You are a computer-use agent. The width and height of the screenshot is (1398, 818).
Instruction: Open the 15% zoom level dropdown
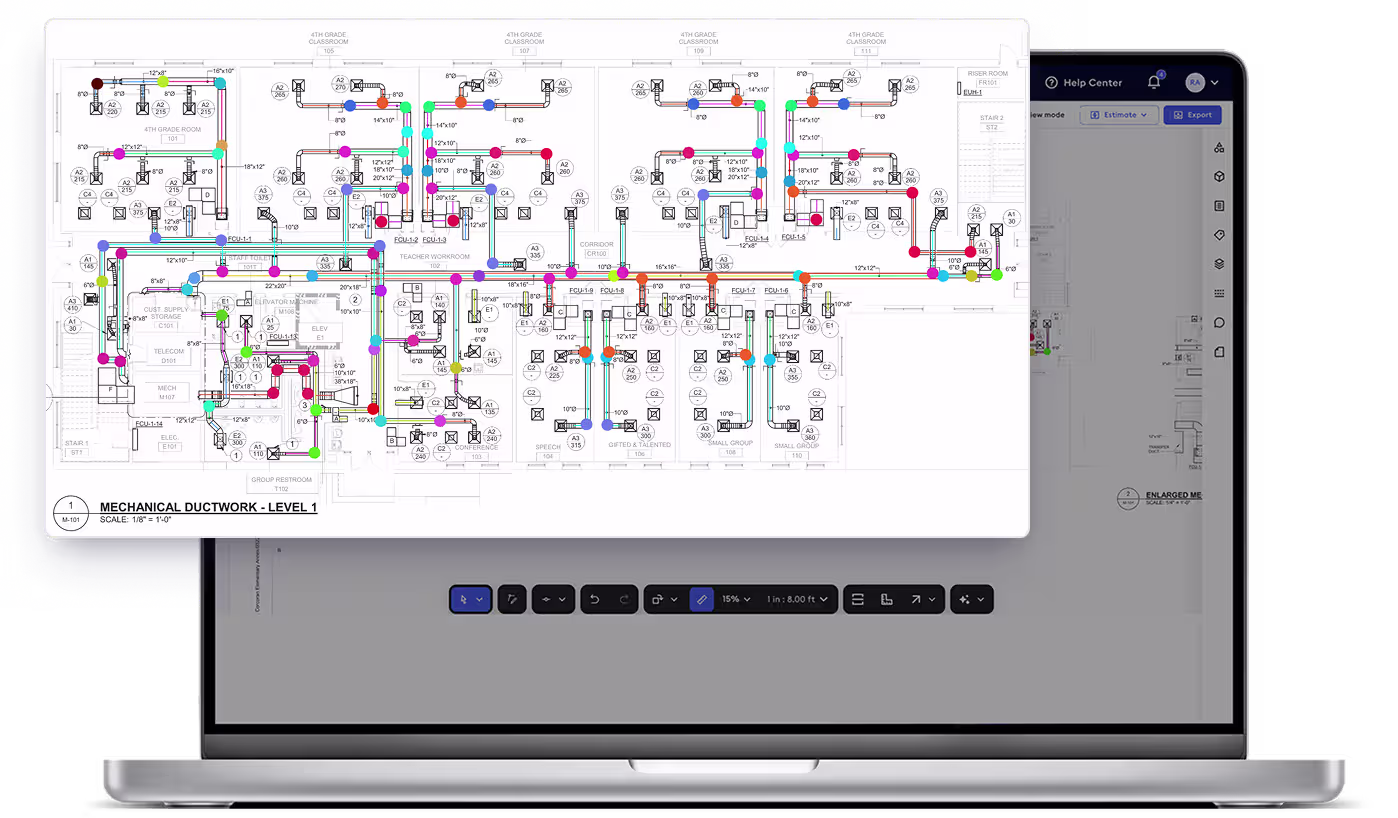tap(736, 599)
